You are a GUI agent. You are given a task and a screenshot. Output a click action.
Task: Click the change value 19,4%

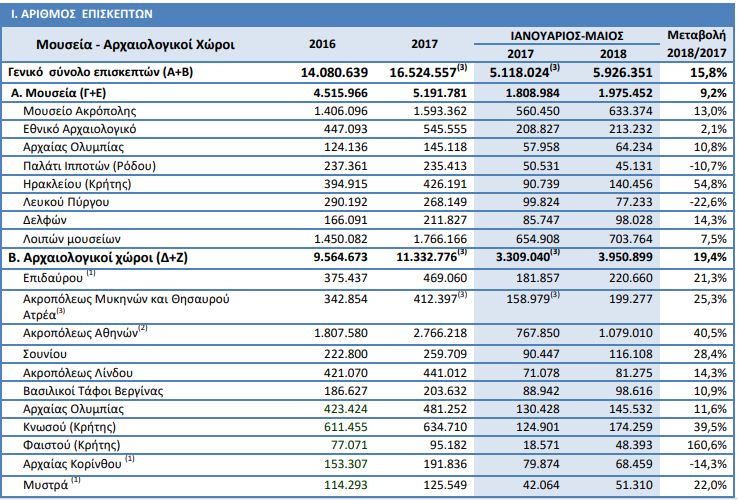(x=710, y=257)
